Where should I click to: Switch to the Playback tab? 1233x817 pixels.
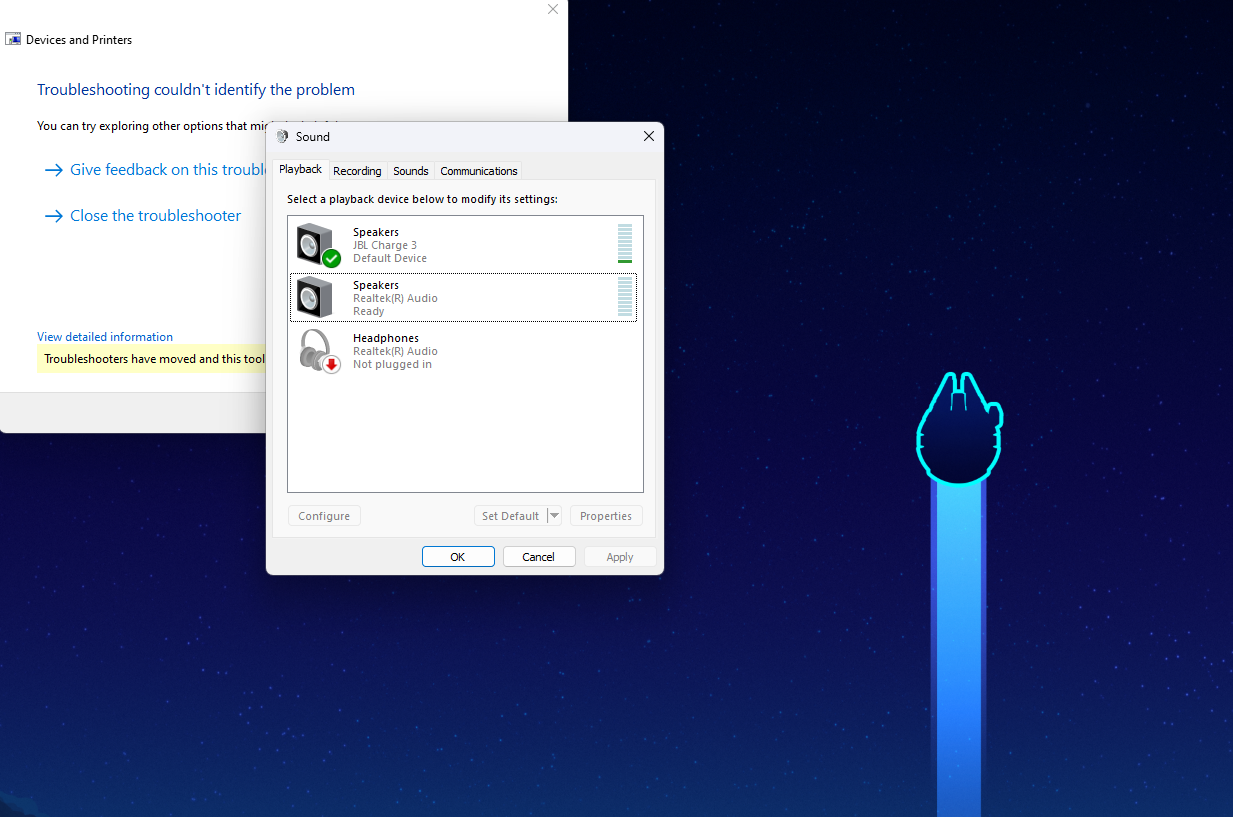coord(300,170)
